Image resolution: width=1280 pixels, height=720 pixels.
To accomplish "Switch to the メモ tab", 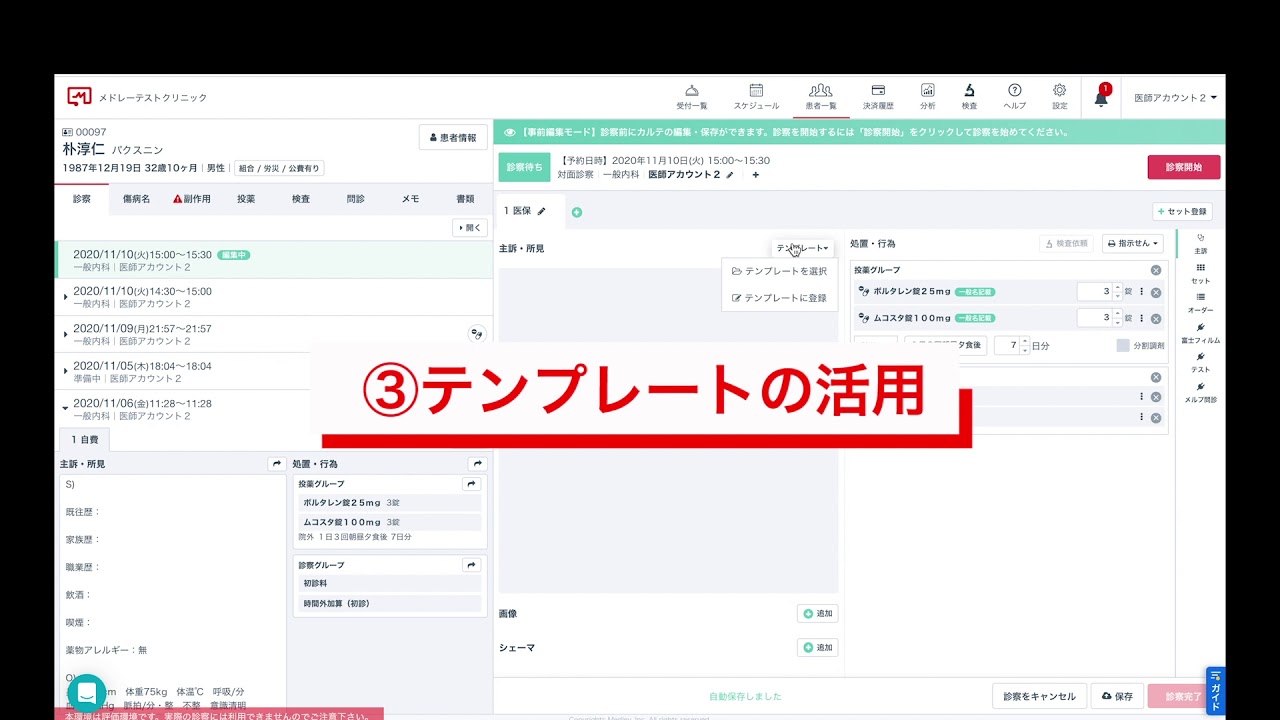I will tap(410, 199).
